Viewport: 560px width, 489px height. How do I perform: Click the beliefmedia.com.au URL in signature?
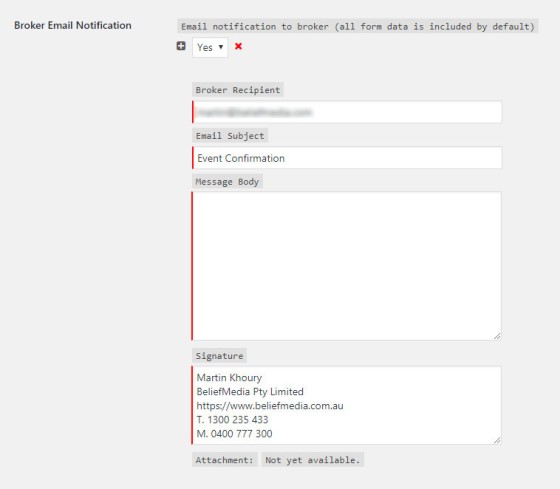coord(270,406)
